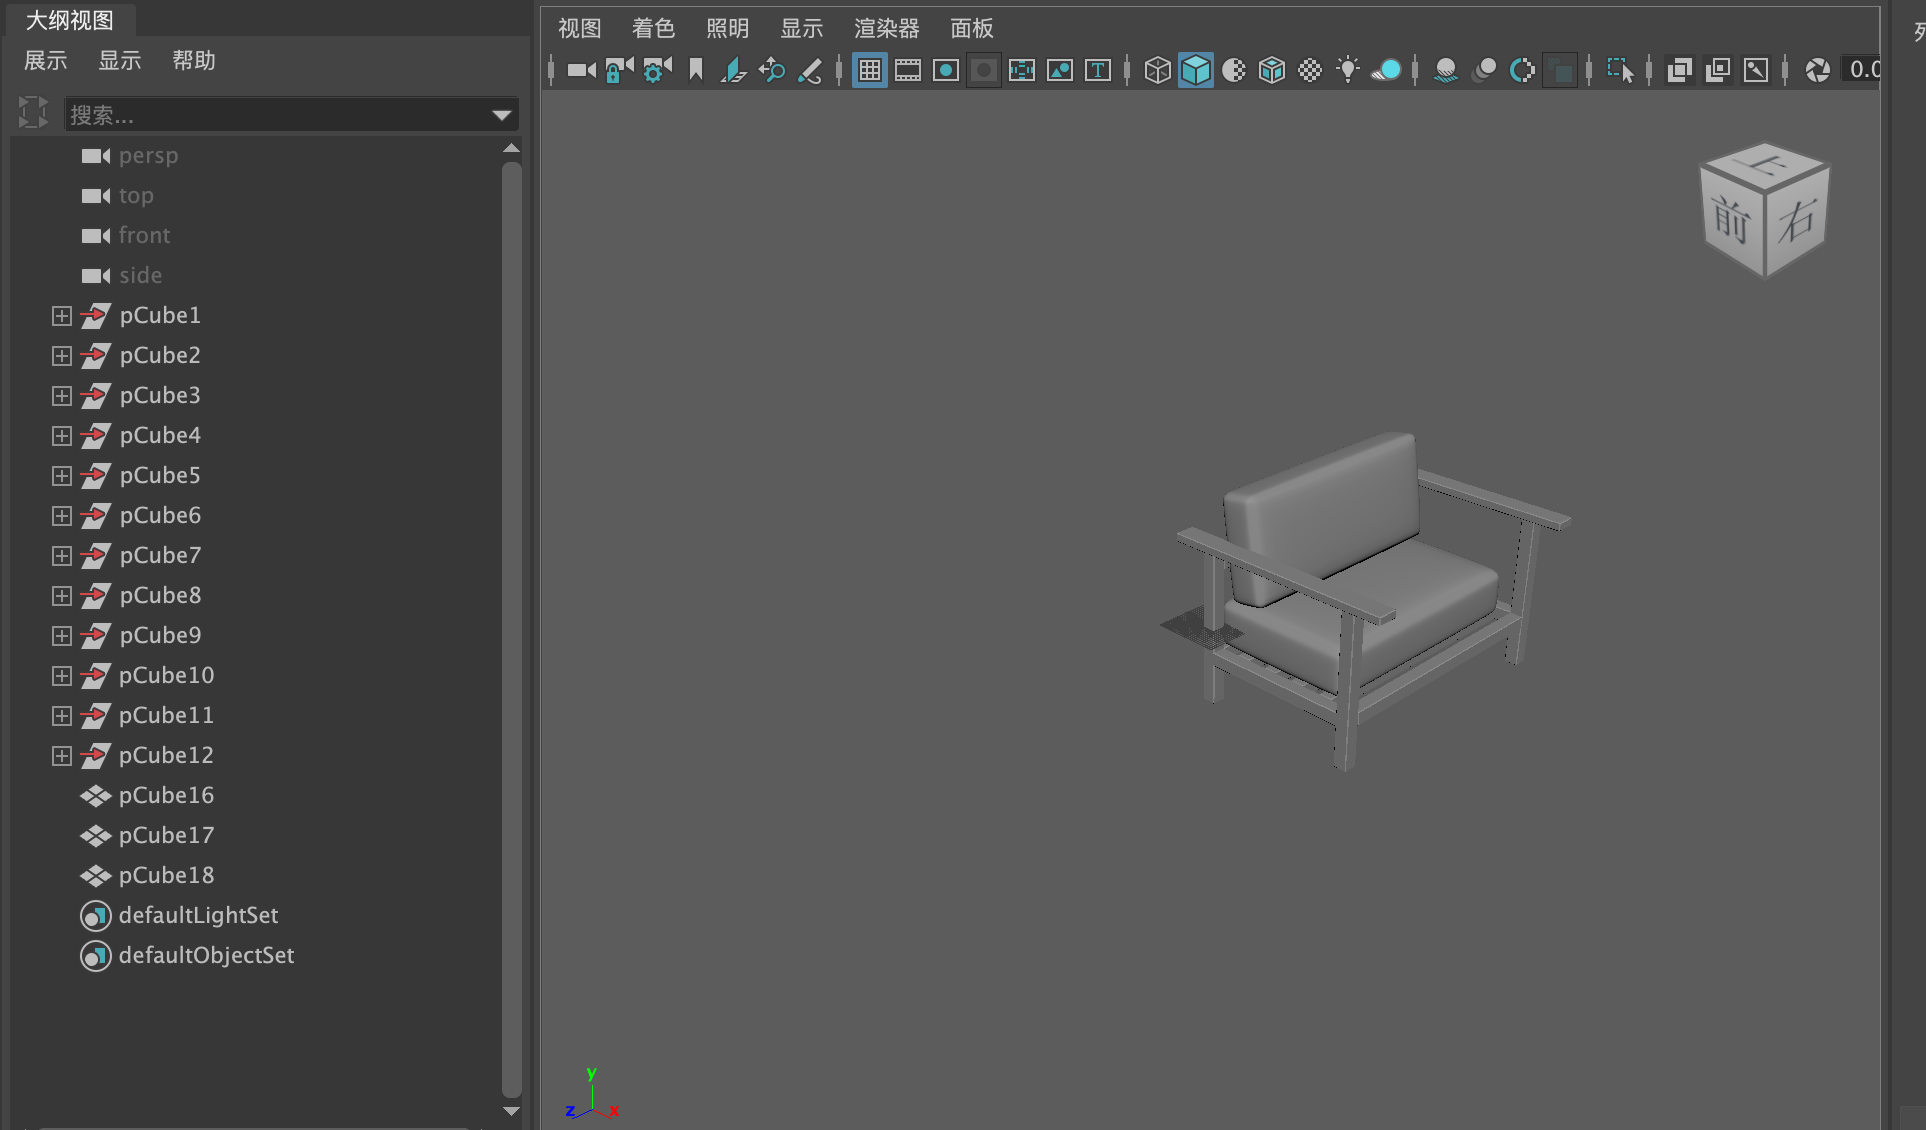This screenshot has height=1130, width=1926.
Task: Click the 前 (front) face of ViewCube
Action: (1731, 222)
